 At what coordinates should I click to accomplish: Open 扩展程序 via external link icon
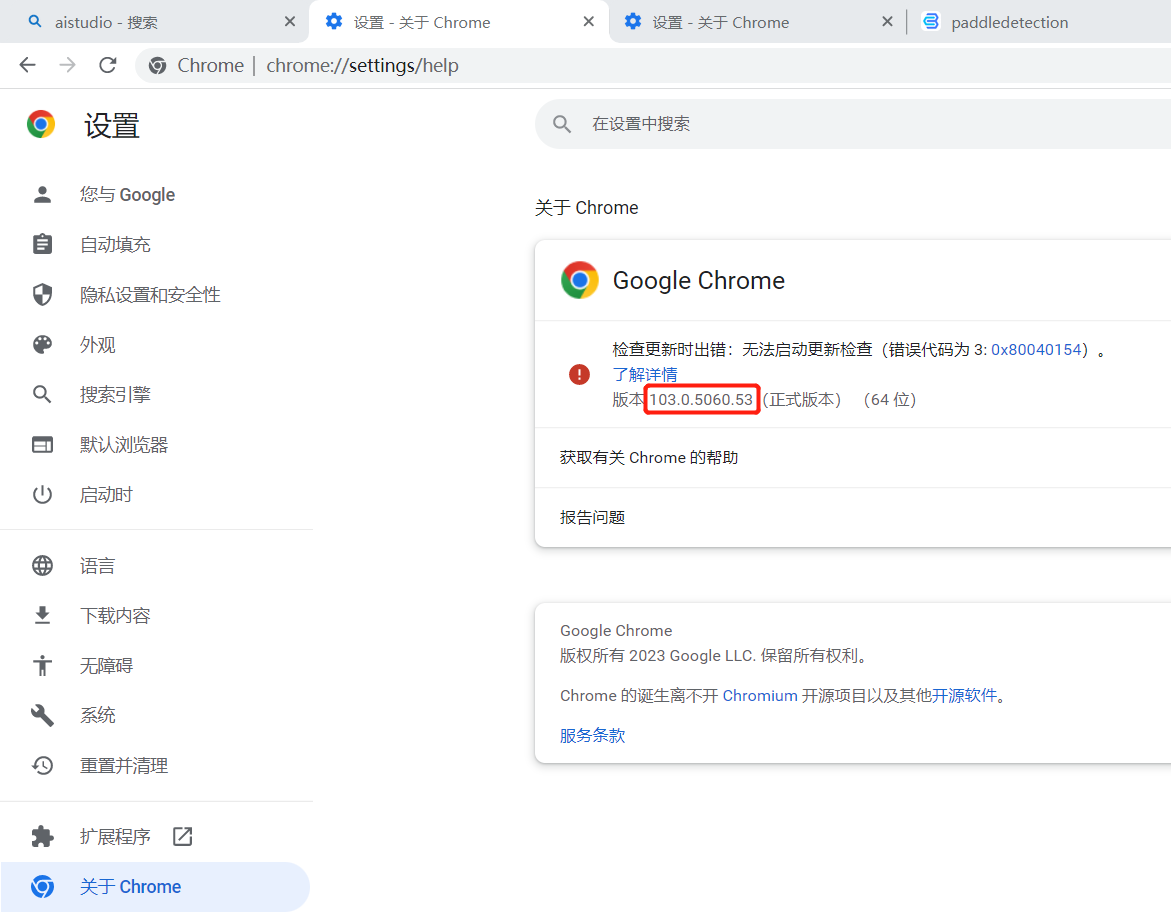[x=182, y=836]
